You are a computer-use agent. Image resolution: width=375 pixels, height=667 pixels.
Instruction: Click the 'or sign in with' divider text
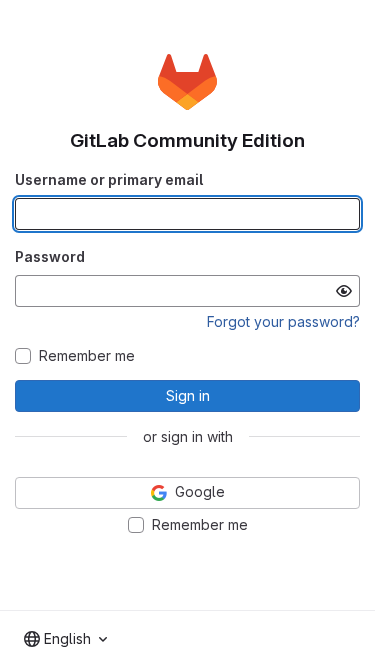click(x=188, y=437)
